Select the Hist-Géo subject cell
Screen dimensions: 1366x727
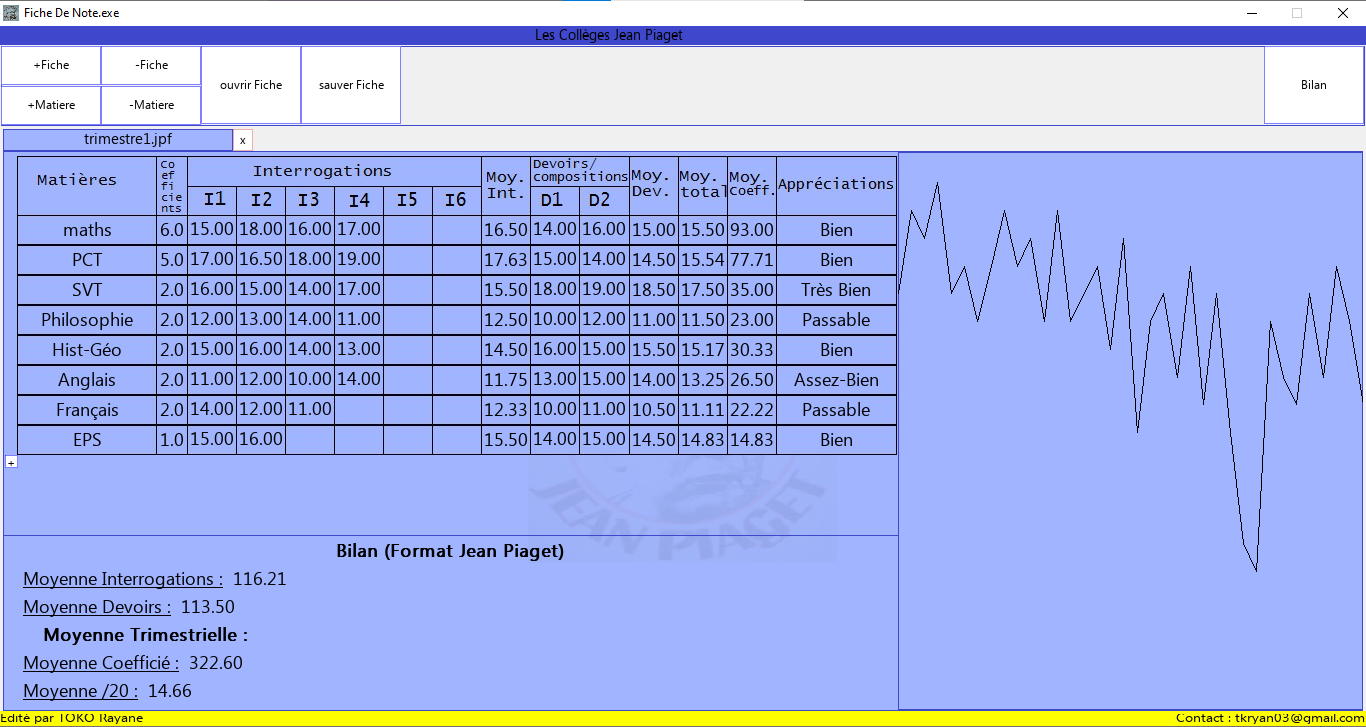pyautogui.click(x=87, y=350)
